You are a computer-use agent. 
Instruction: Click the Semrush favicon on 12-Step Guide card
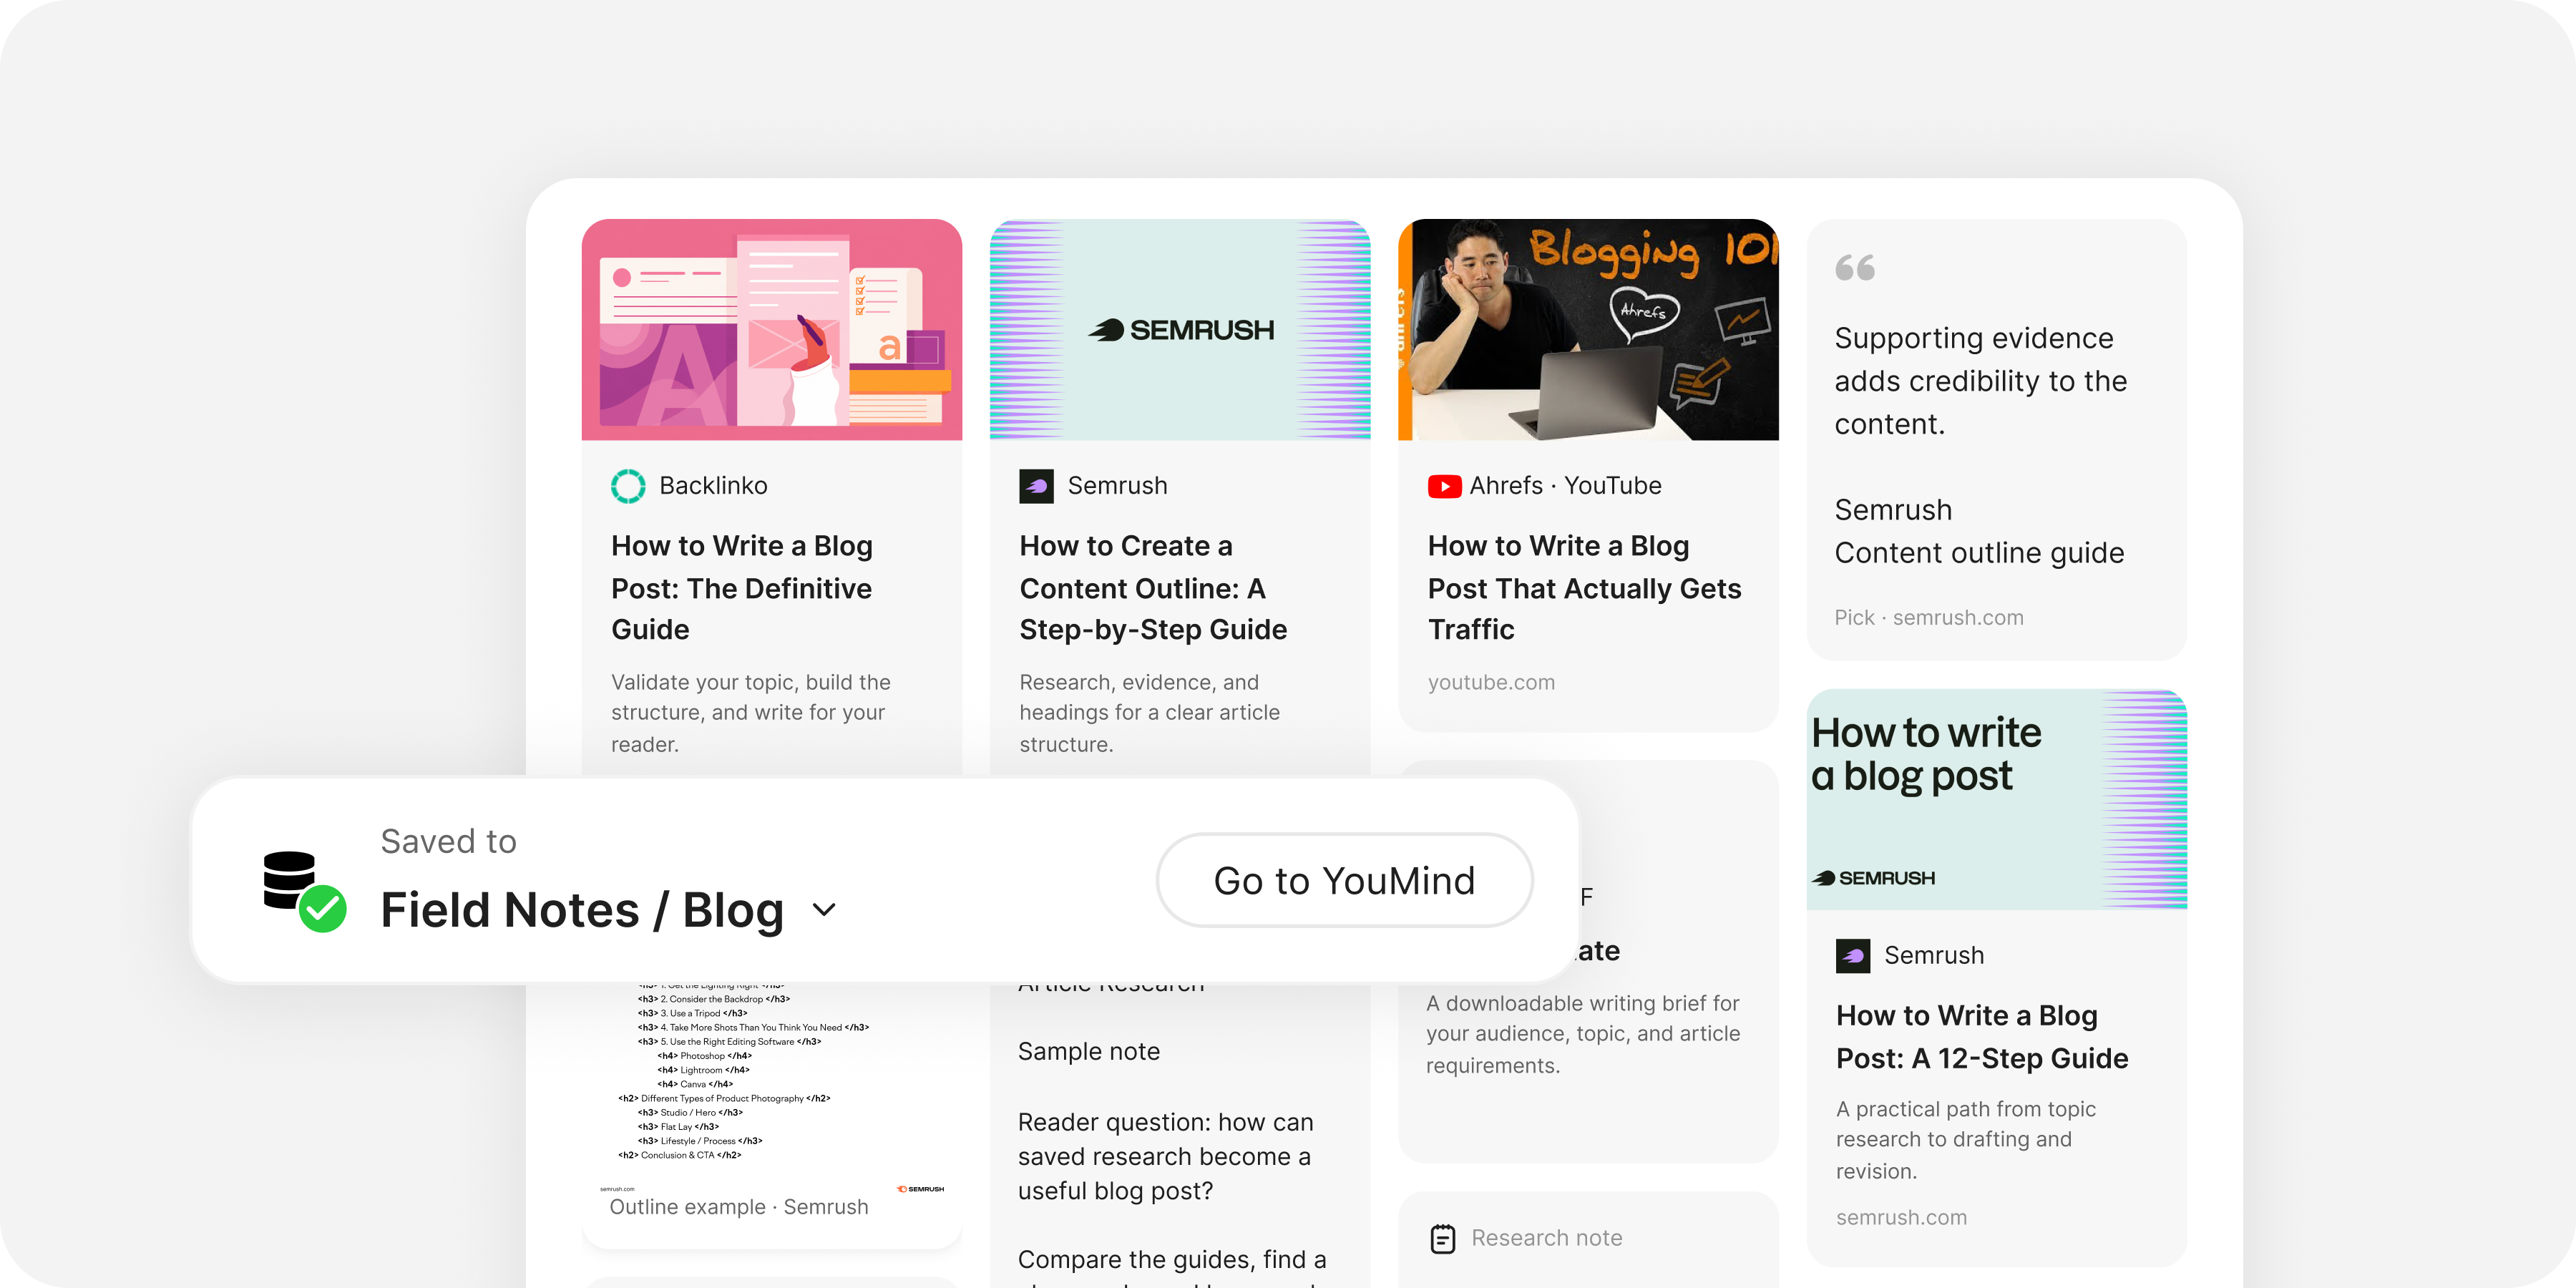point(1852,955)
